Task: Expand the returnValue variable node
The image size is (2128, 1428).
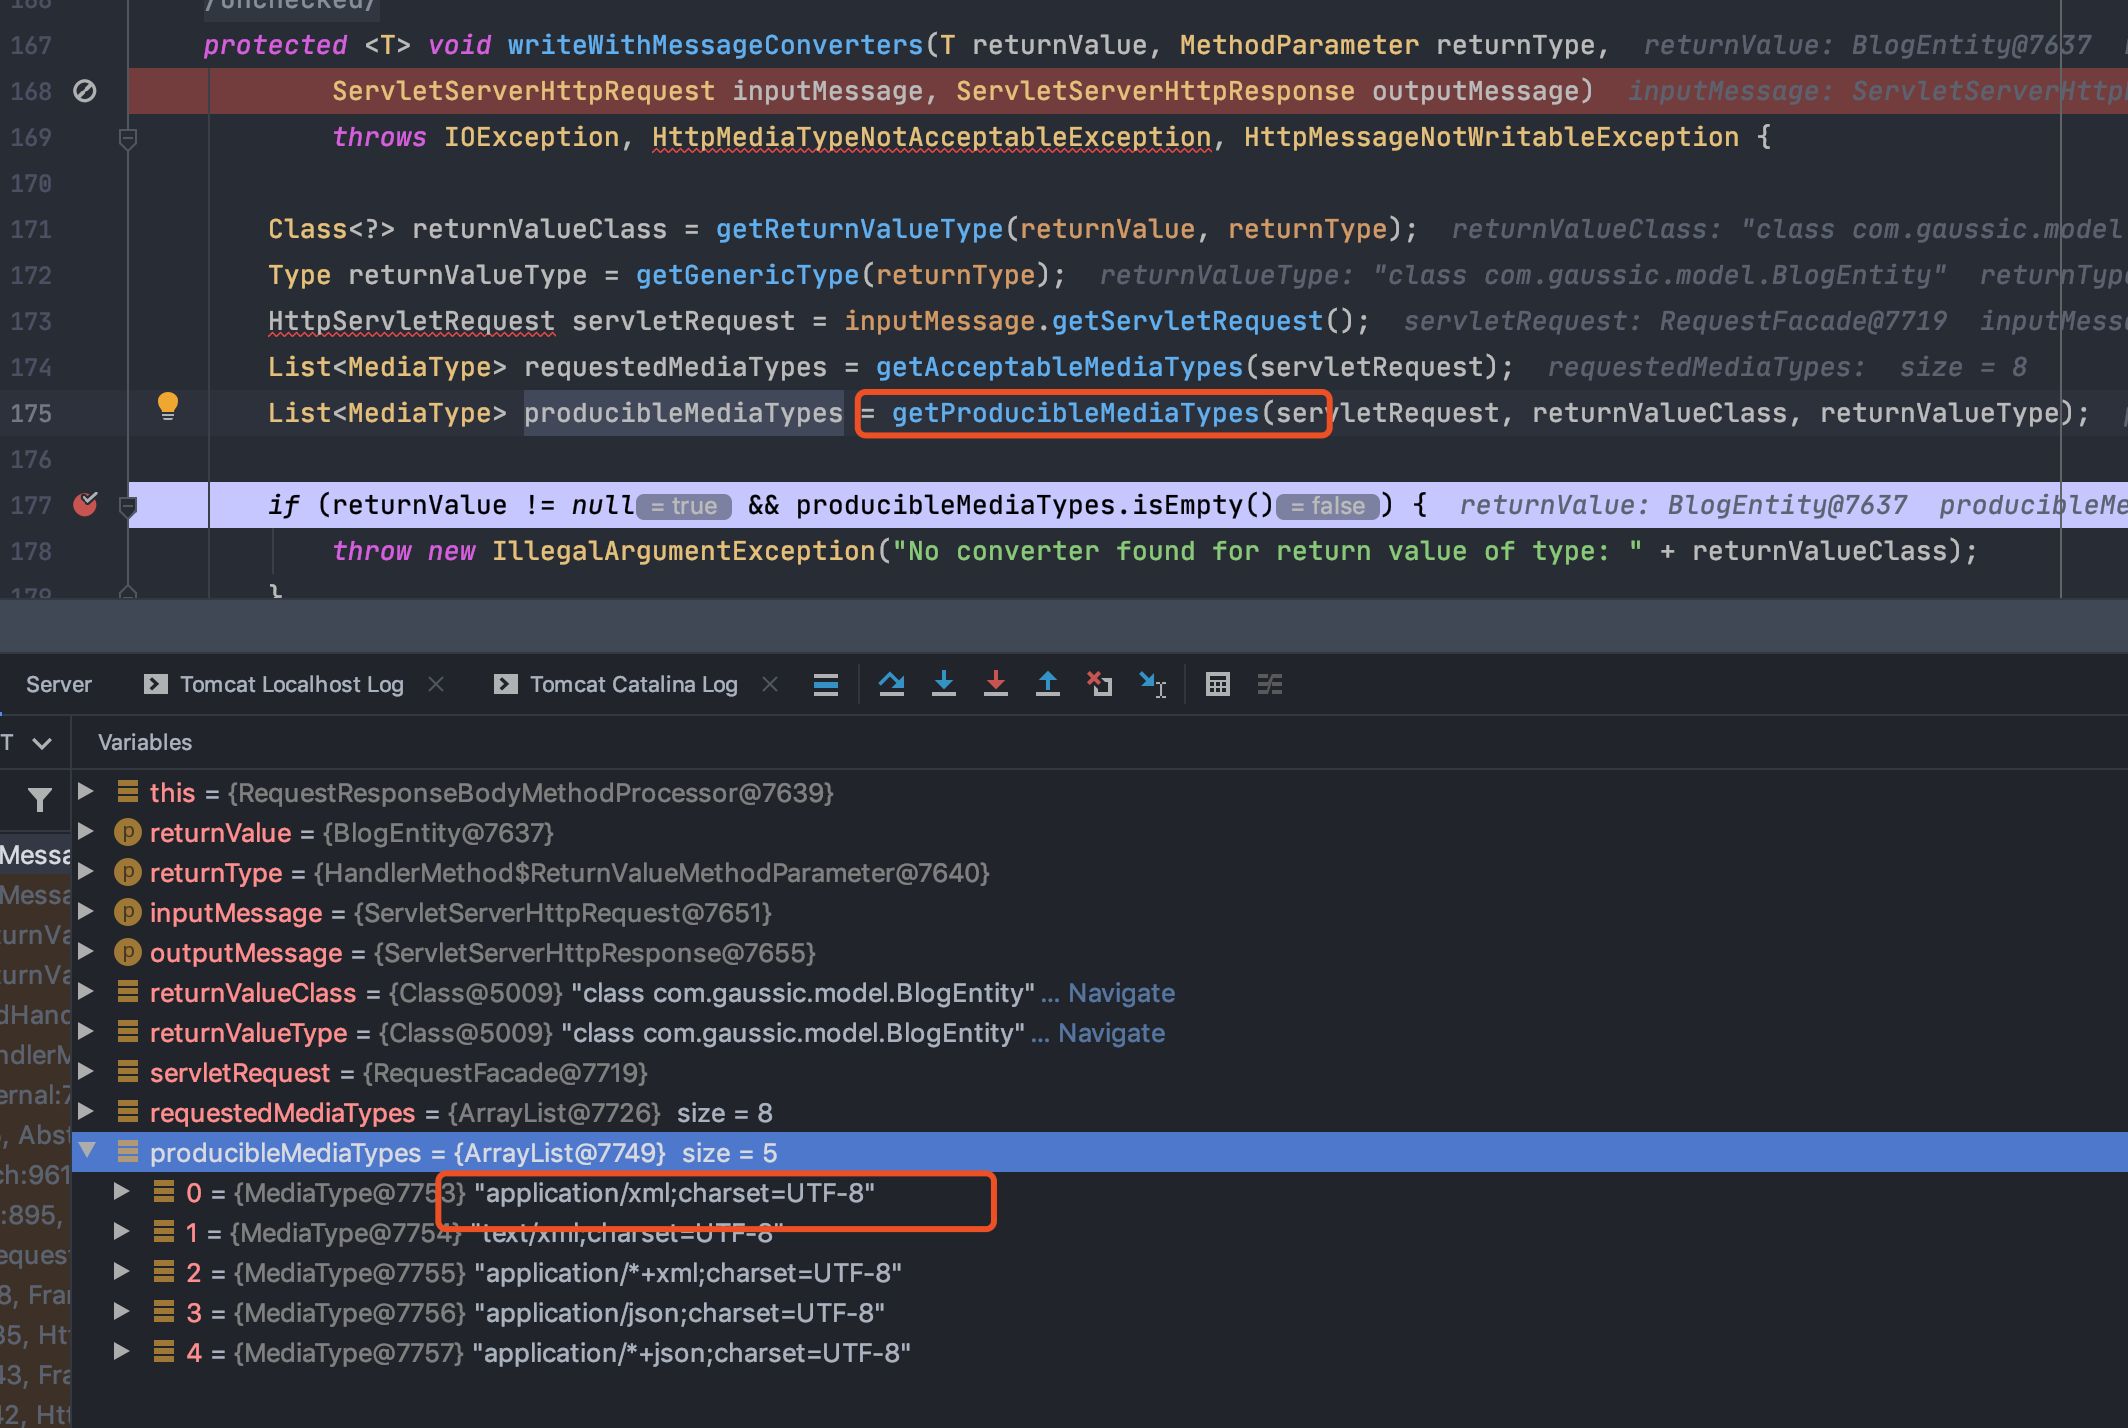Action: coord(86,832)
